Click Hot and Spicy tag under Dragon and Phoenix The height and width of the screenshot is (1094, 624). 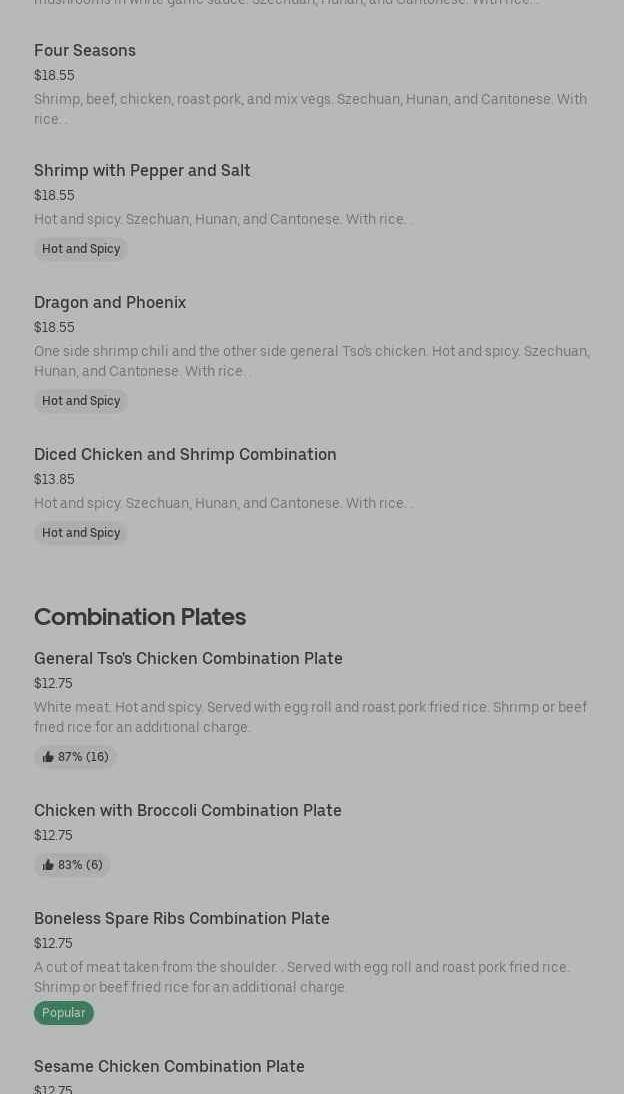[81, 401]
